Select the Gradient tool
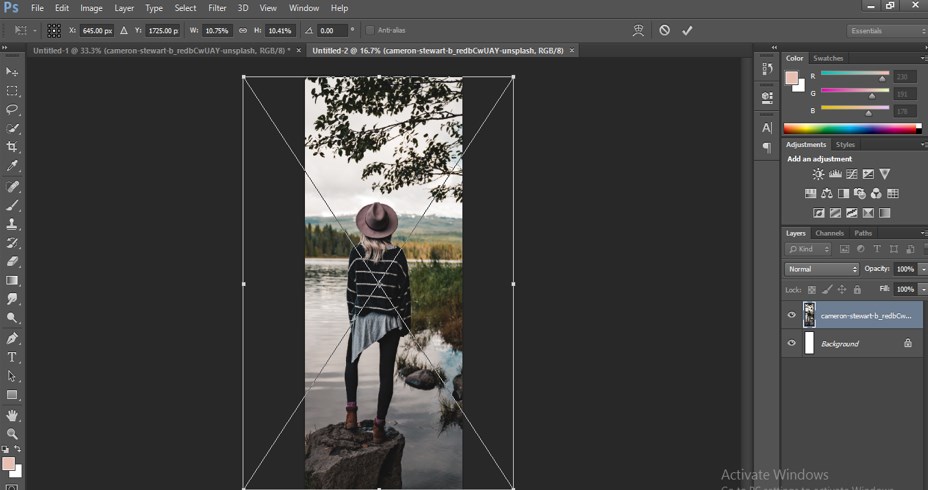Viewport: 928px width, 490px height. (12, 281)
